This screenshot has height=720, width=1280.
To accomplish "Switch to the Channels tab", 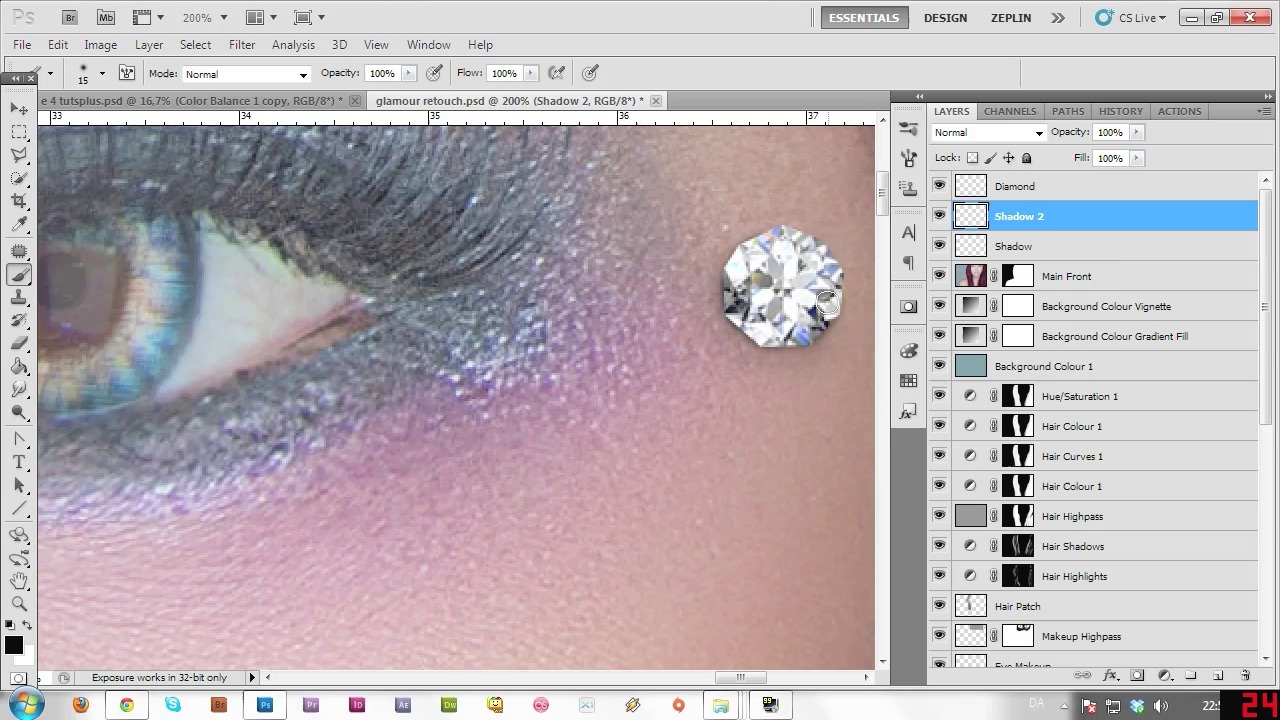I will tap(1009, 111).
